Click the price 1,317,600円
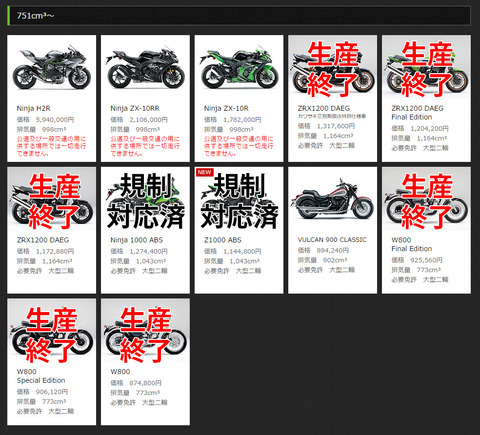 click(336, 126)
